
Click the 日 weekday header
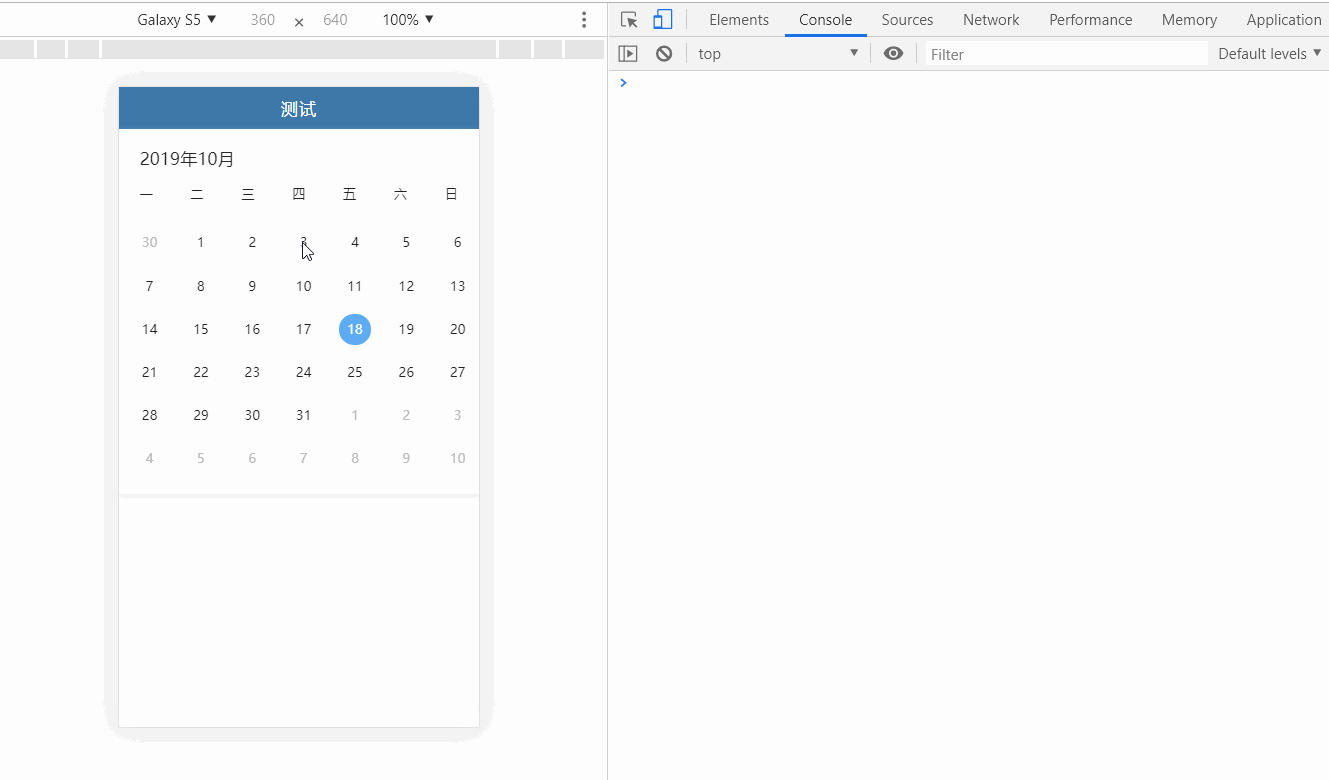click(452, 194)
